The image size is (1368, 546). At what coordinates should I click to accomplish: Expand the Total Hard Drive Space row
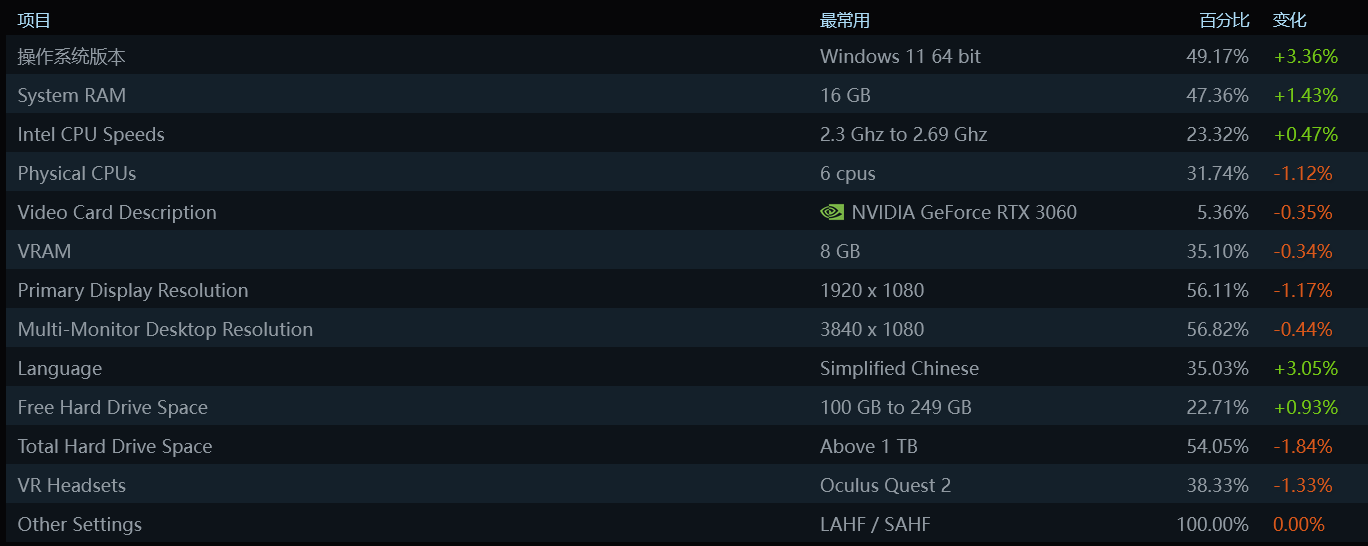coord(683,446)
